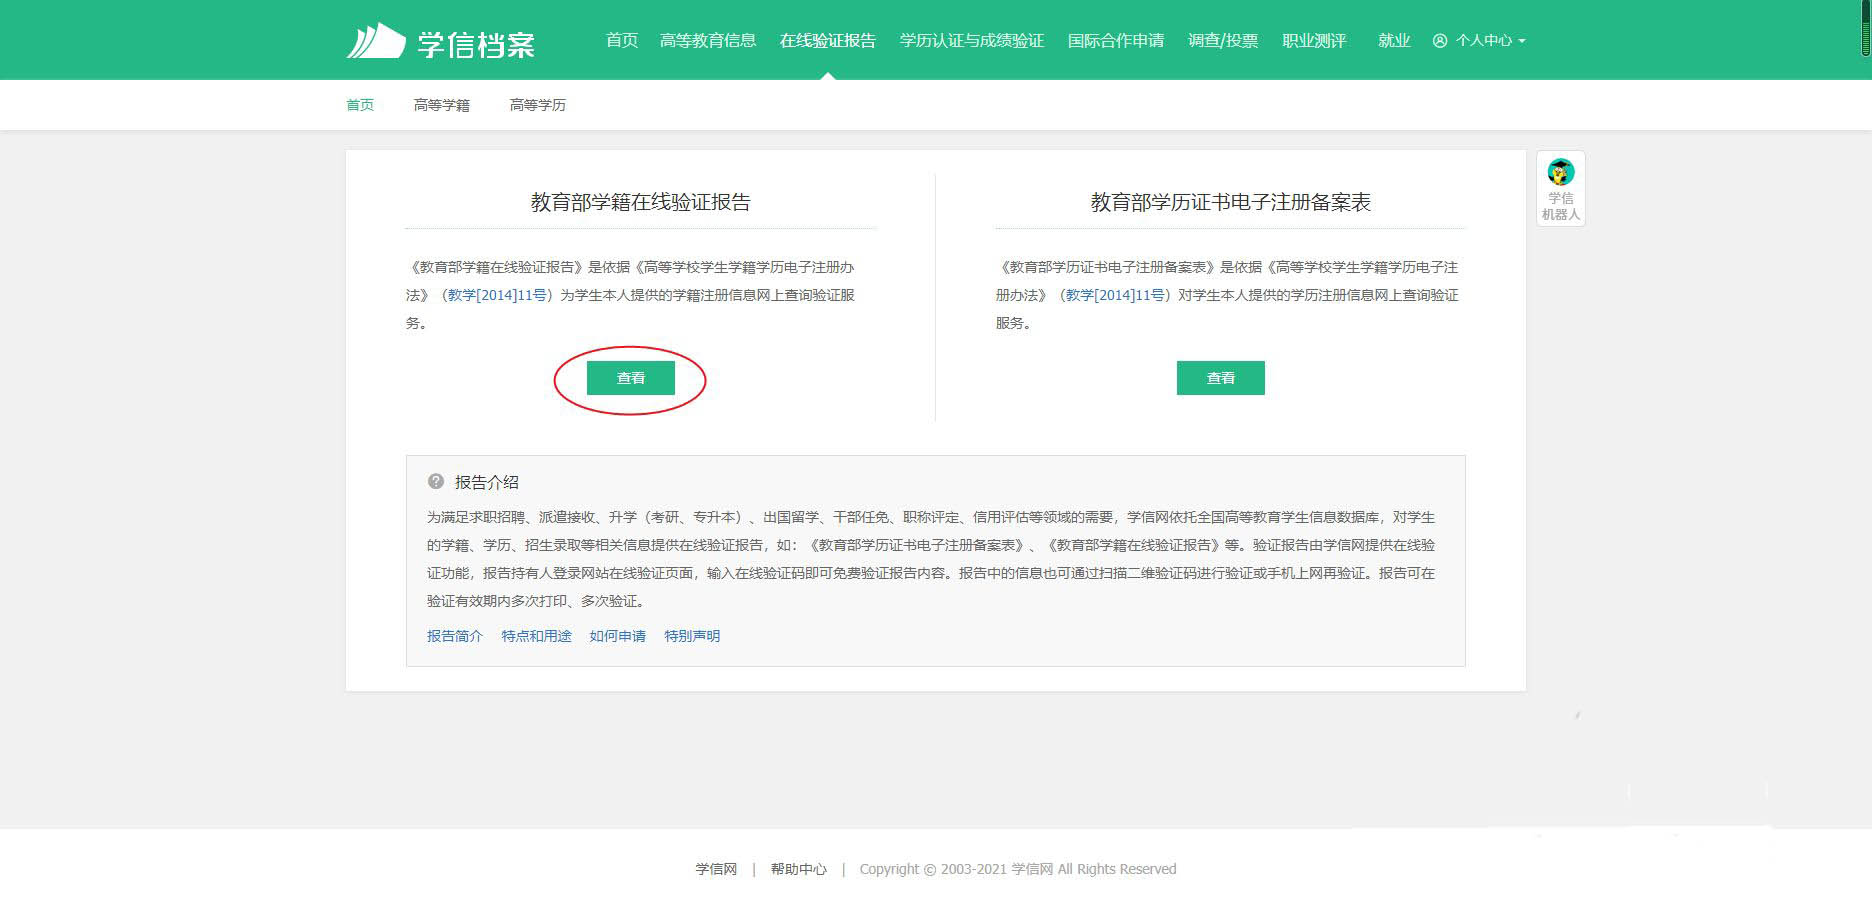Switch to the 高等学历 sub-tab
Image resolution: width=1872 pixels, height=909 pixels.
point(538,105)
